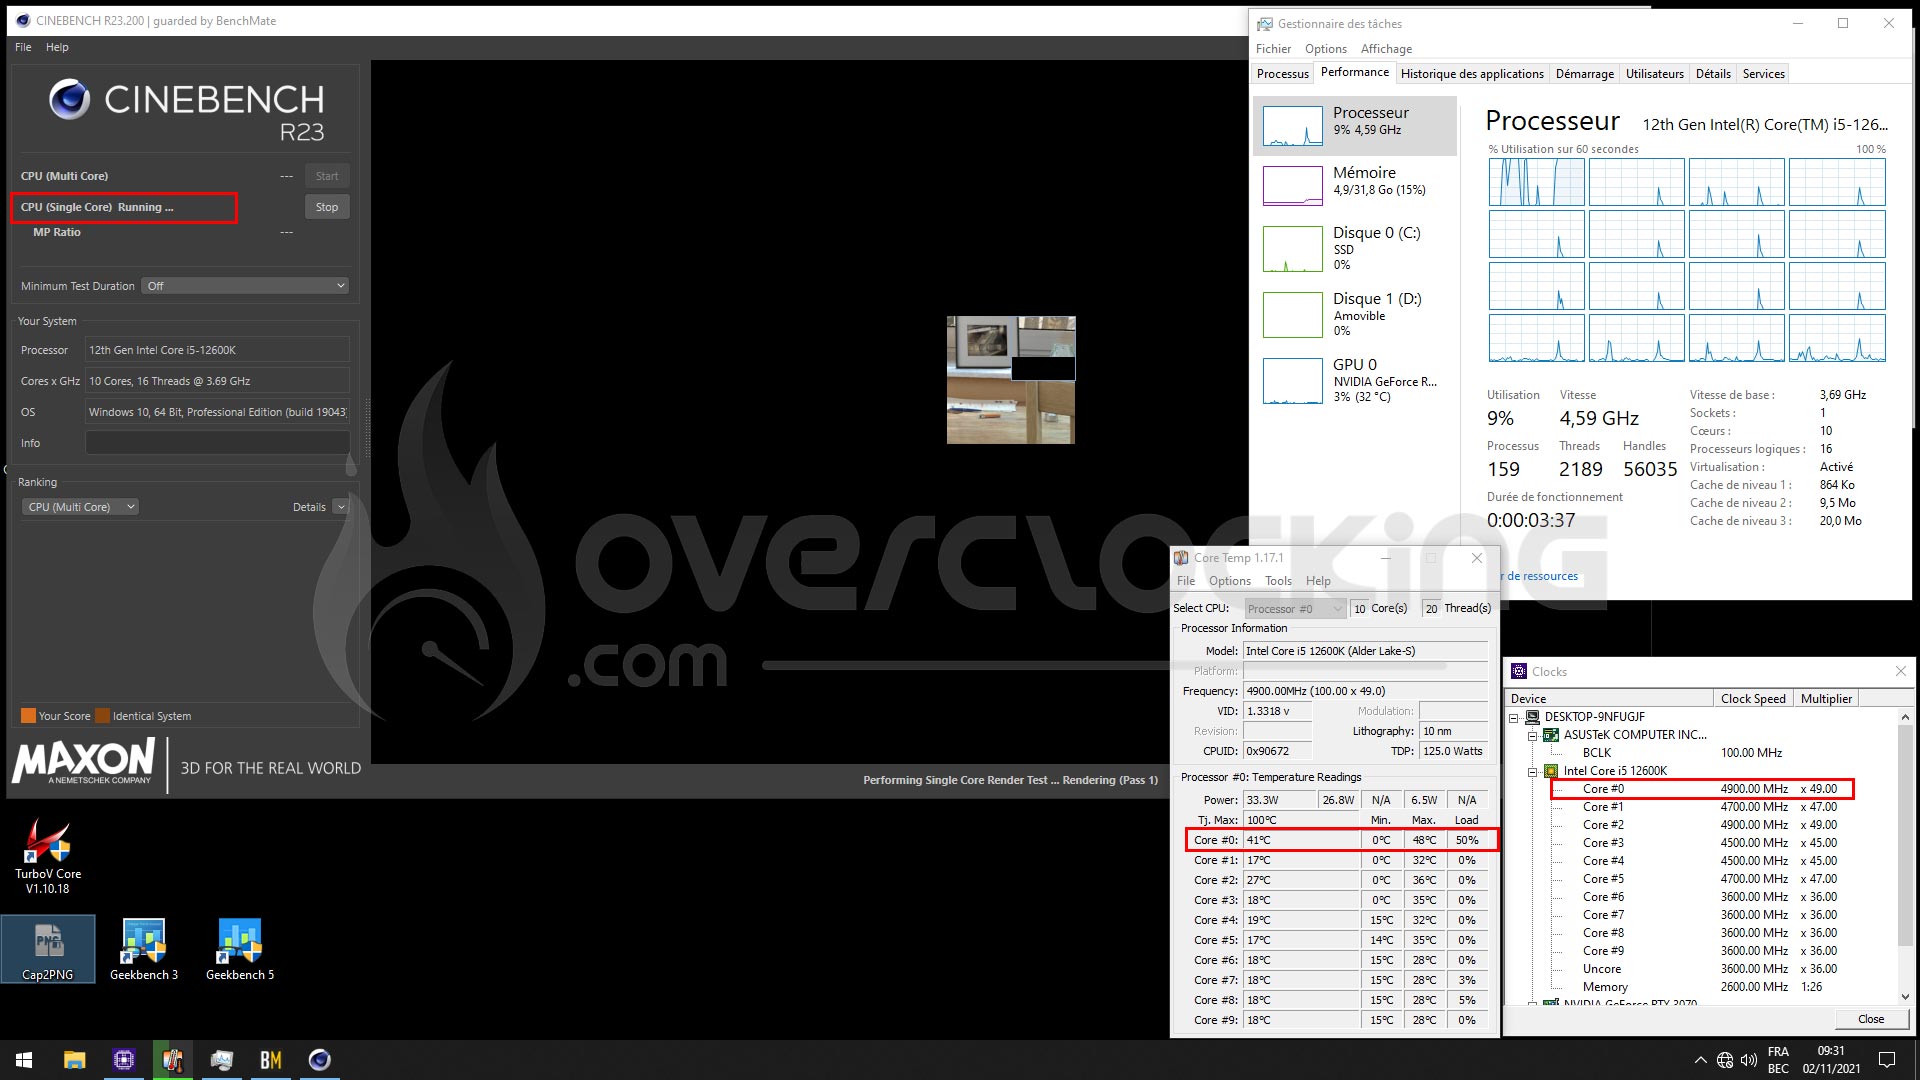Open the BenchMate BM taskbar icon
The height and width of the screenshot is (1080, 1920).
tap(271, 1060)
